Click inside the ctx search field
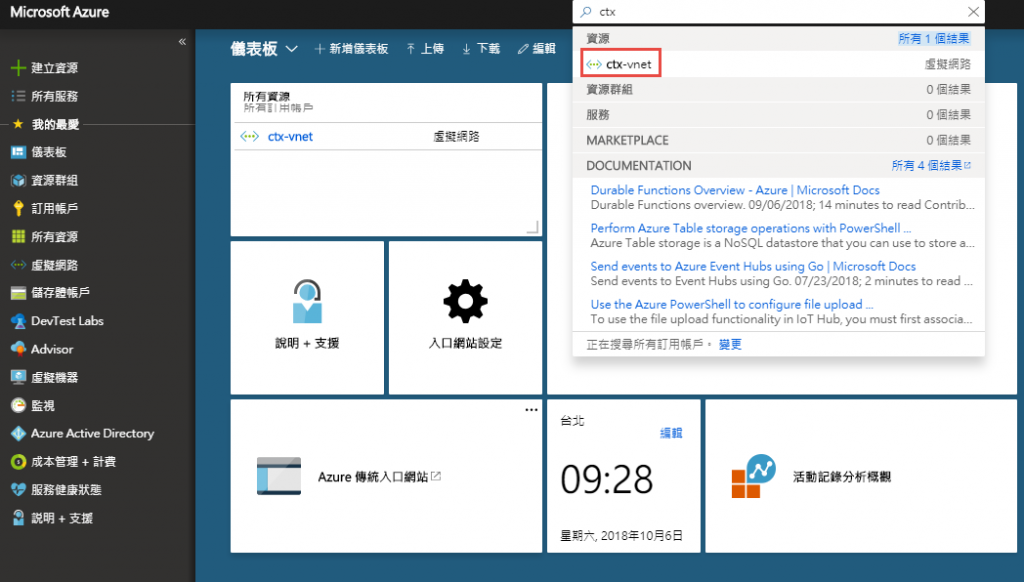This screenshot has width=1024, height=582. (778, 12)
